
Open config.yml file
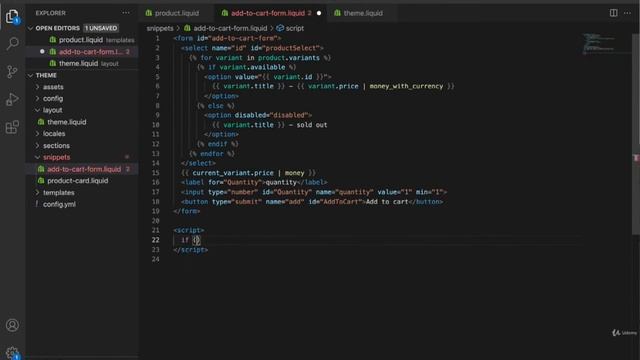[59, 204]
